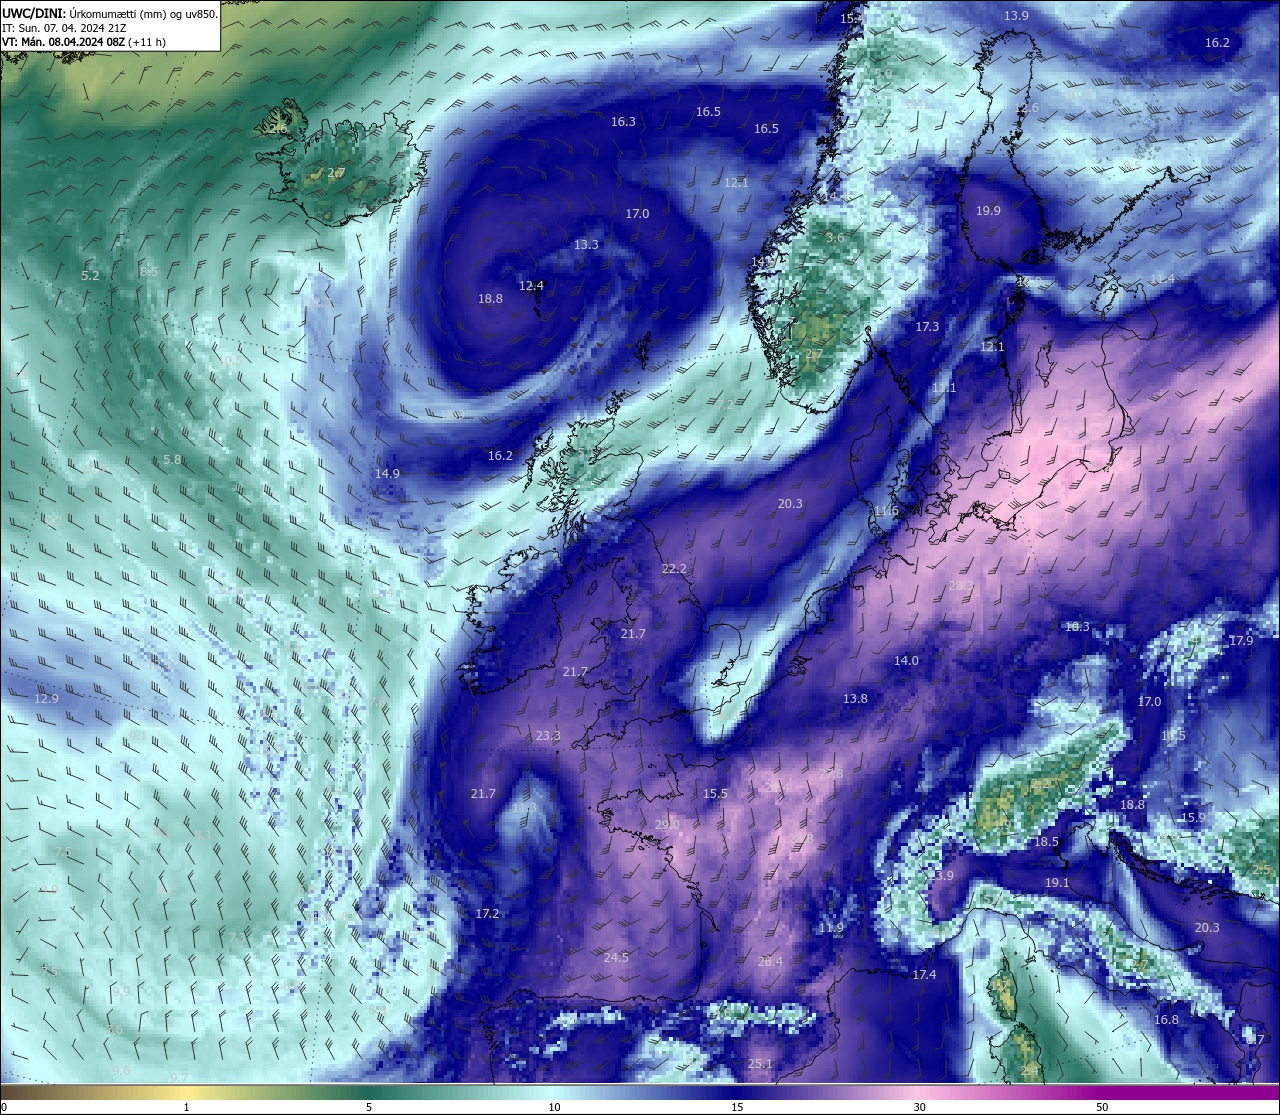Click the 24.5 value label
The image size is (1280, 1115).
pos(616,957)
